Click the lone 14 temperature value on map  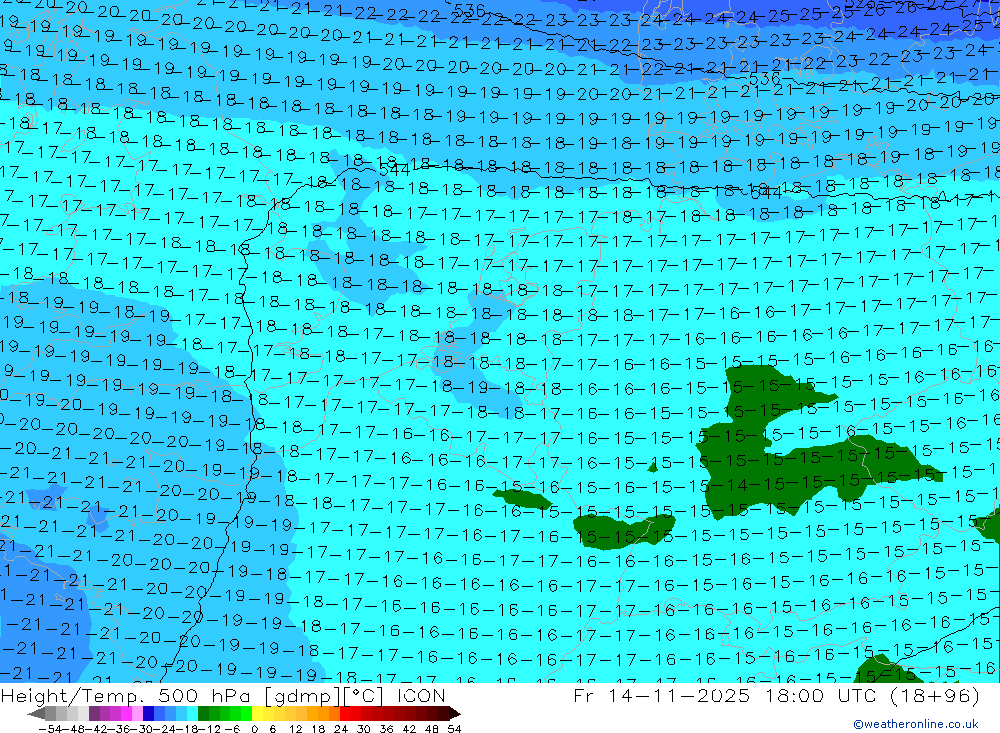(x=737, y=485)
